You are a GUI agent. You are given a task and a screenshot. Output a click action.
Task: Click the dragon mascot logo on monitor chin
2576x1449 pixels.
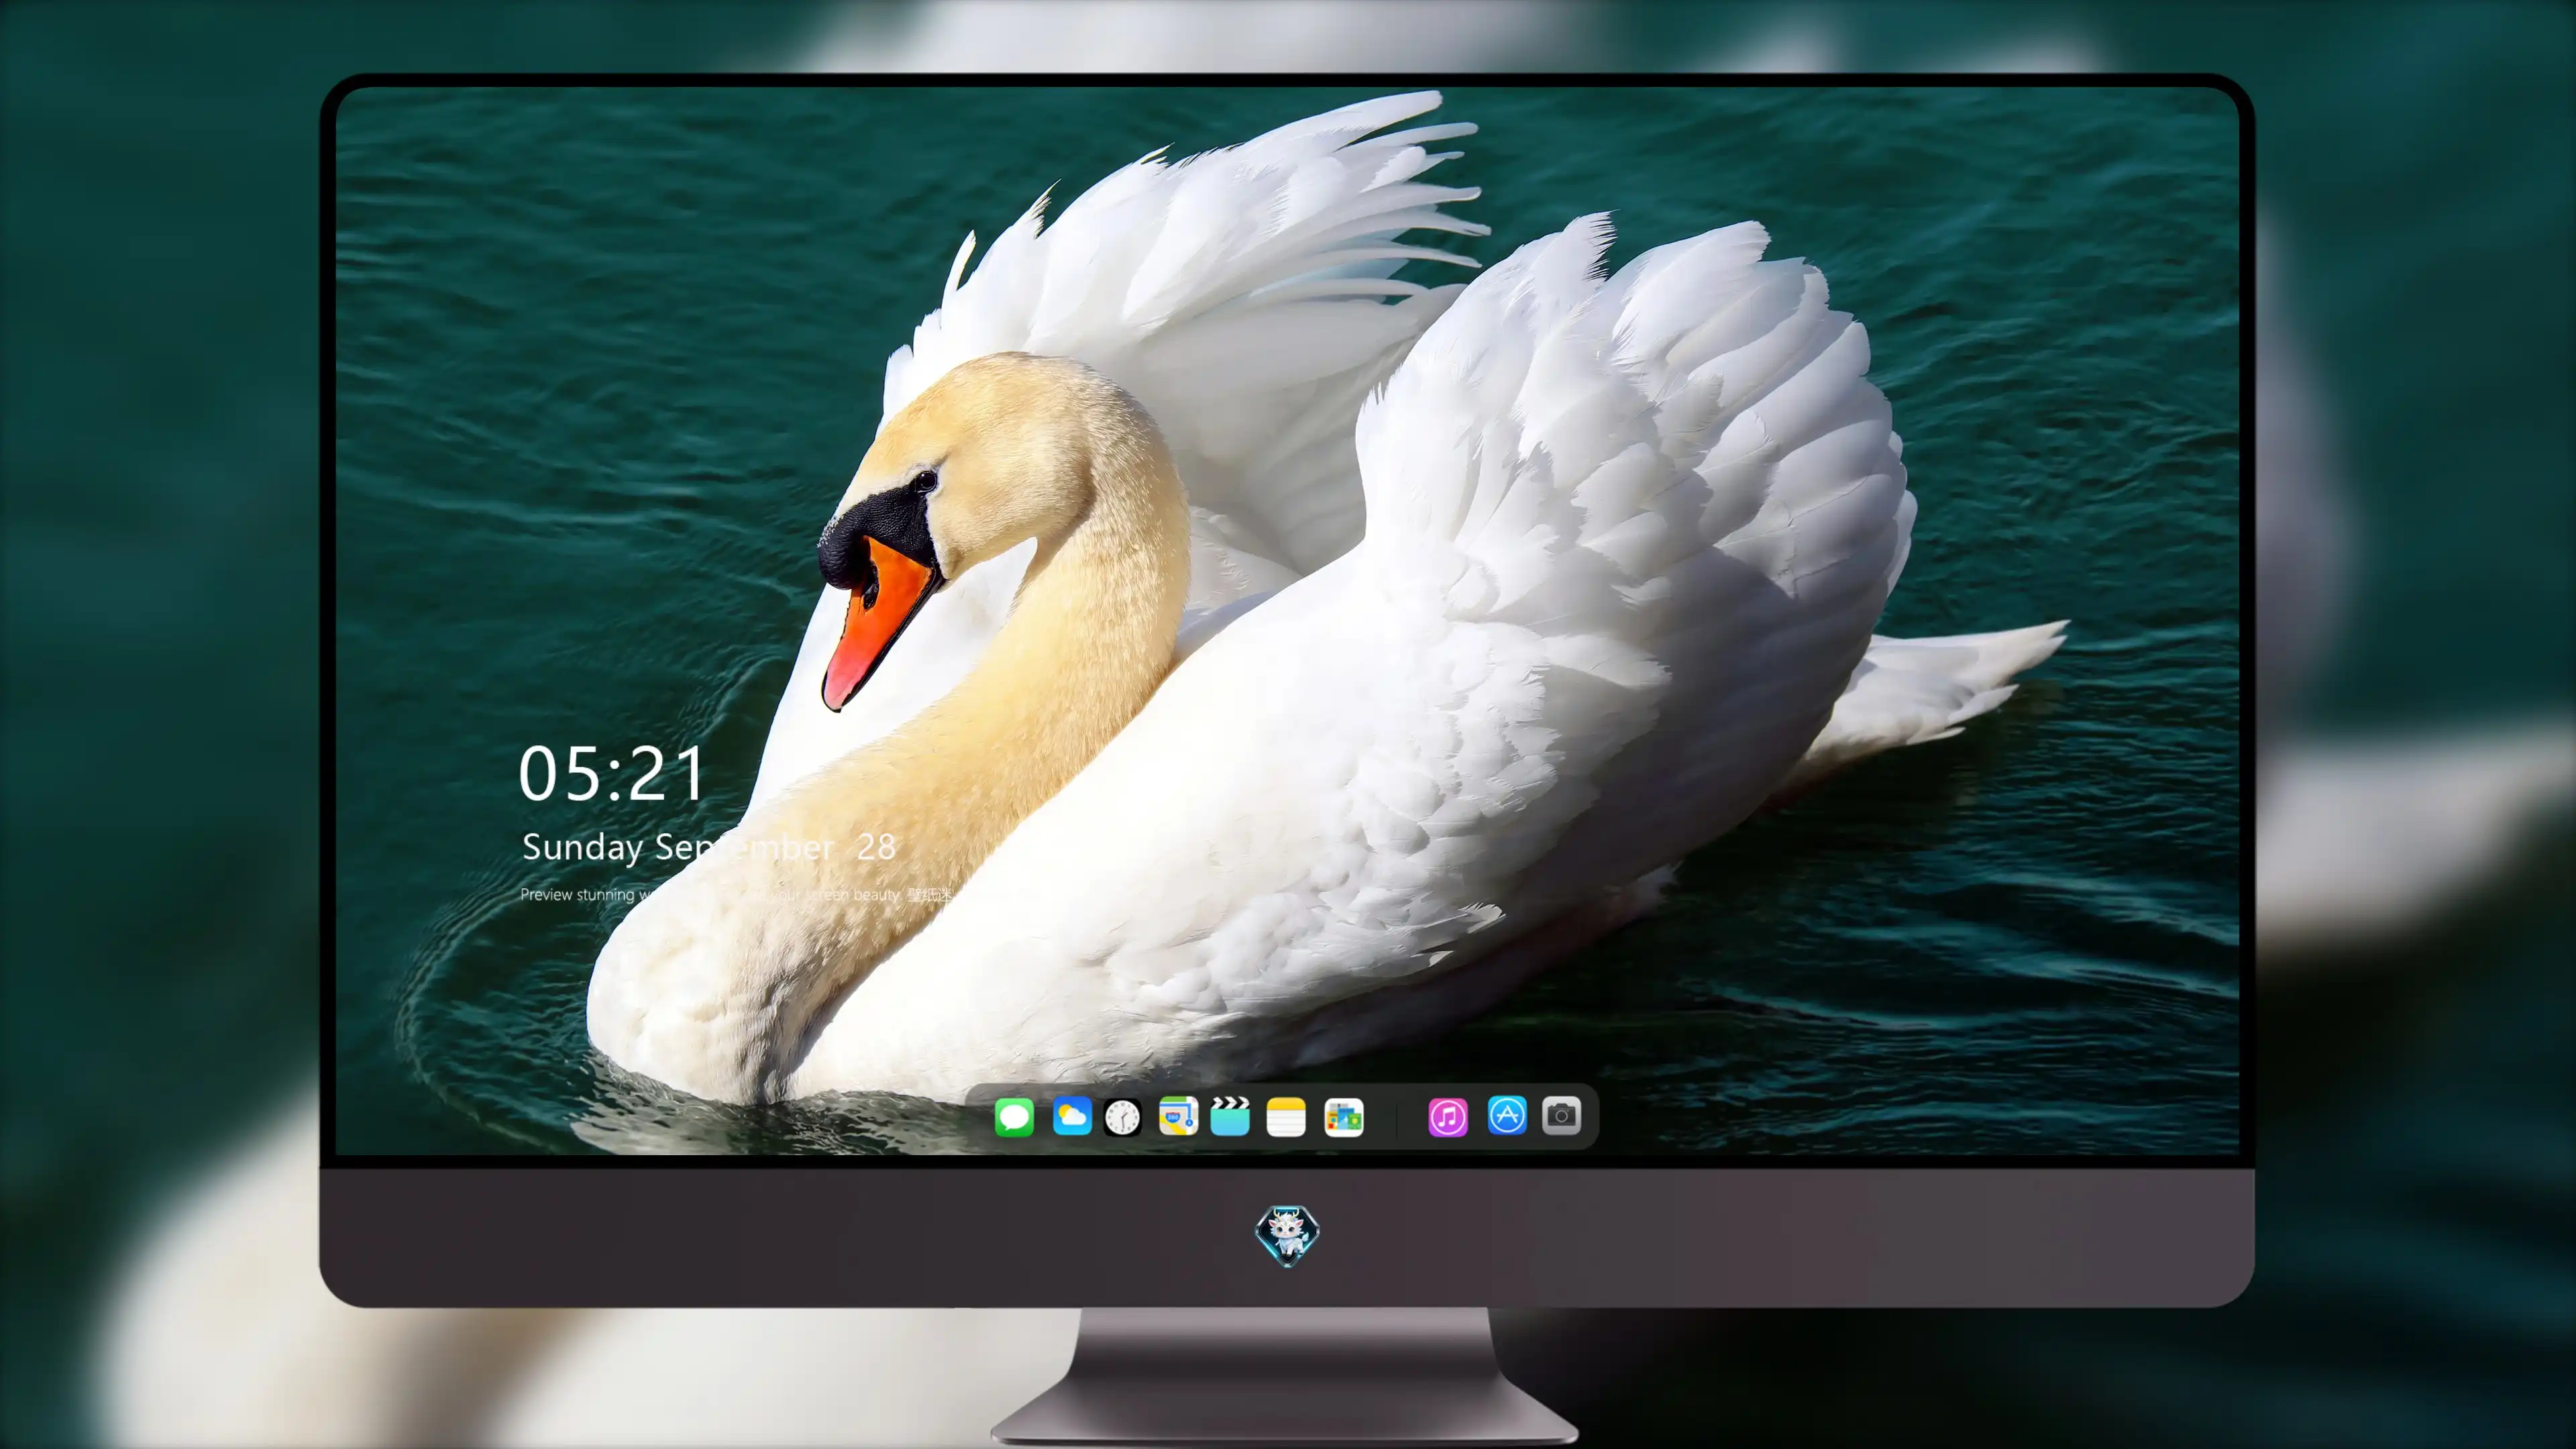click(x=1287, y=1236)
